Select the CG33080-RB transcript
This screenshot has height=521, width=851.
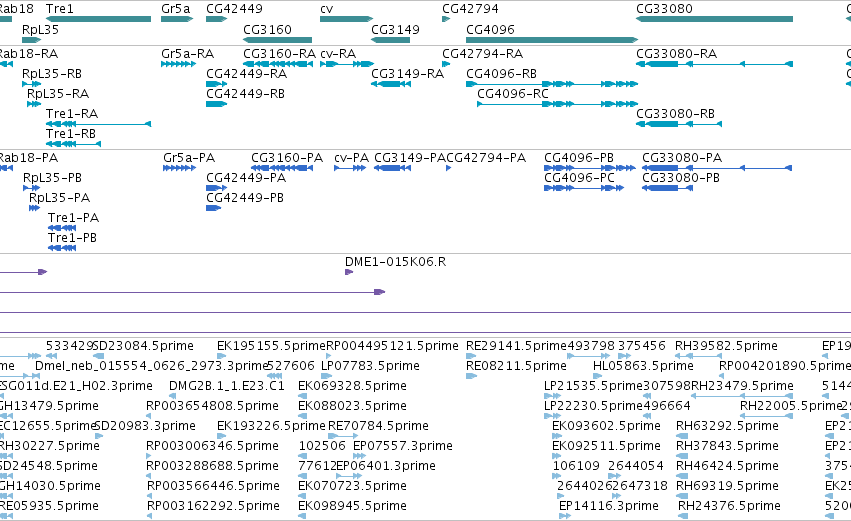coord(679,124)
